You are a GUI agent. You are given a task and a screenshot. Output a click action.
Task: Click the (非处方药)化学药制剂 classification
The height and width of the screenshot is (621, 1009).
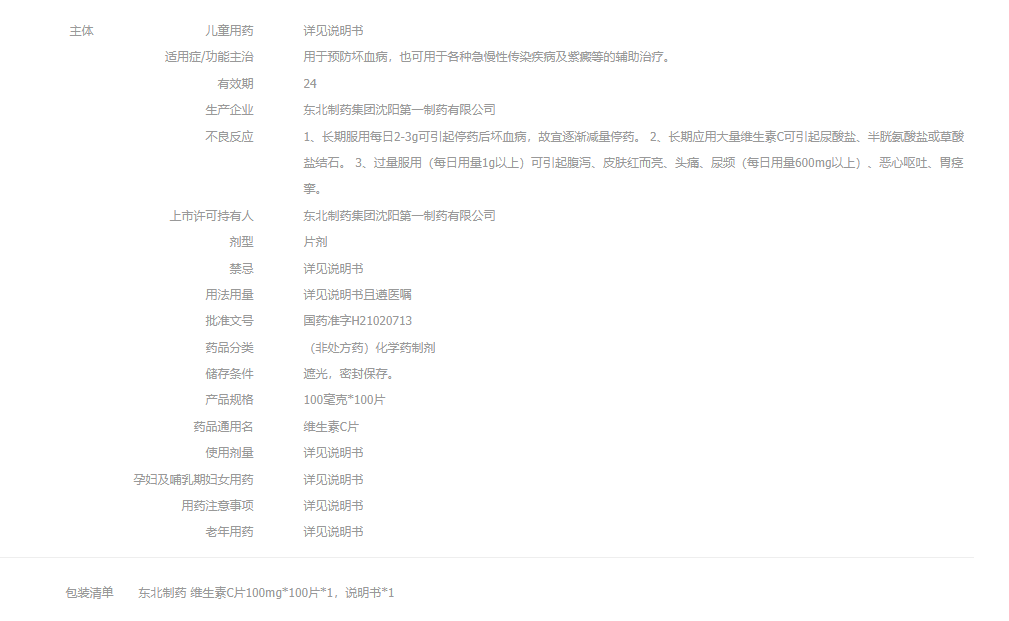click(x=369, y=348)
